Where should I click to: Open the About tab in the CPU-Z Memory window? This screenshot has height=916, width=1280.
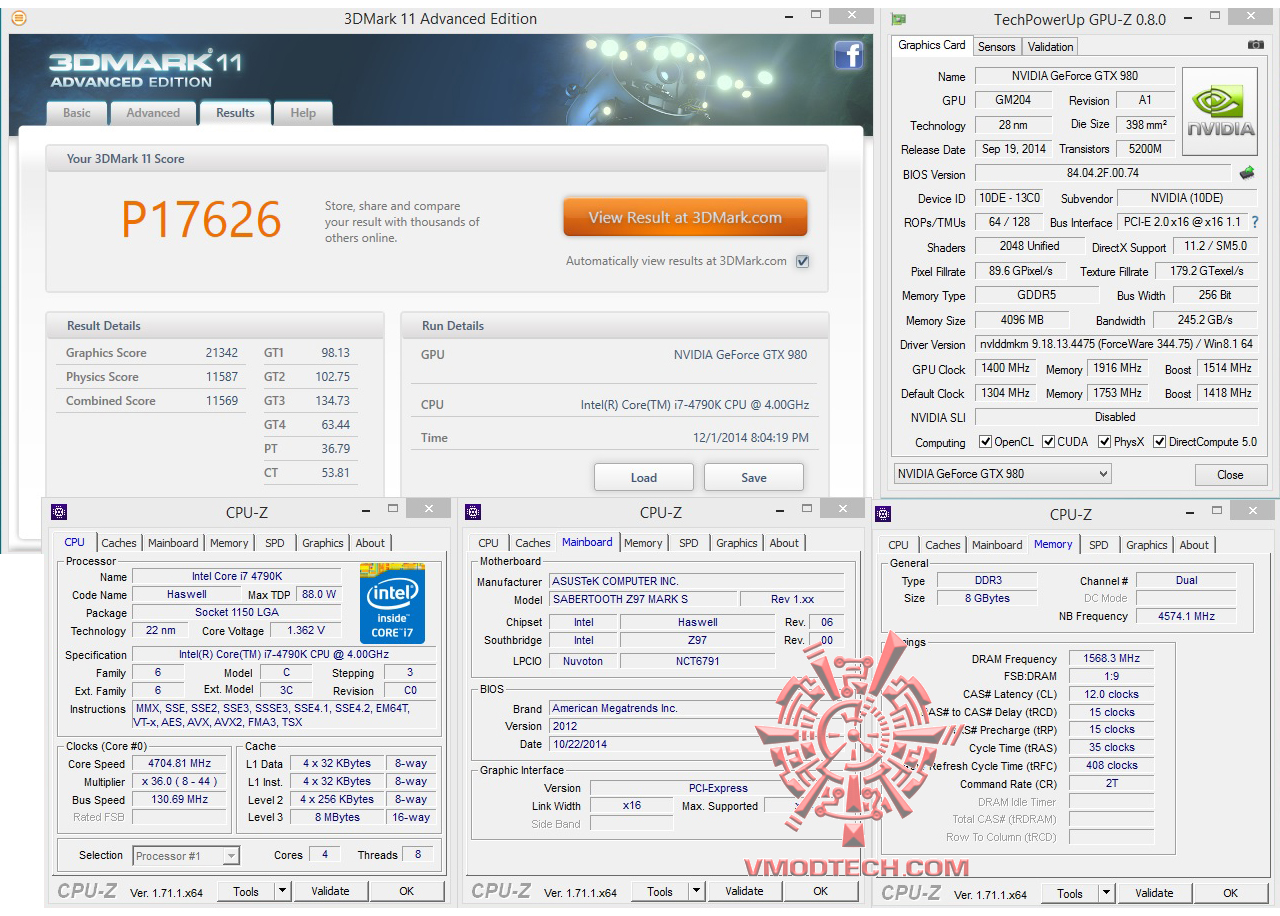point(1194,545)
